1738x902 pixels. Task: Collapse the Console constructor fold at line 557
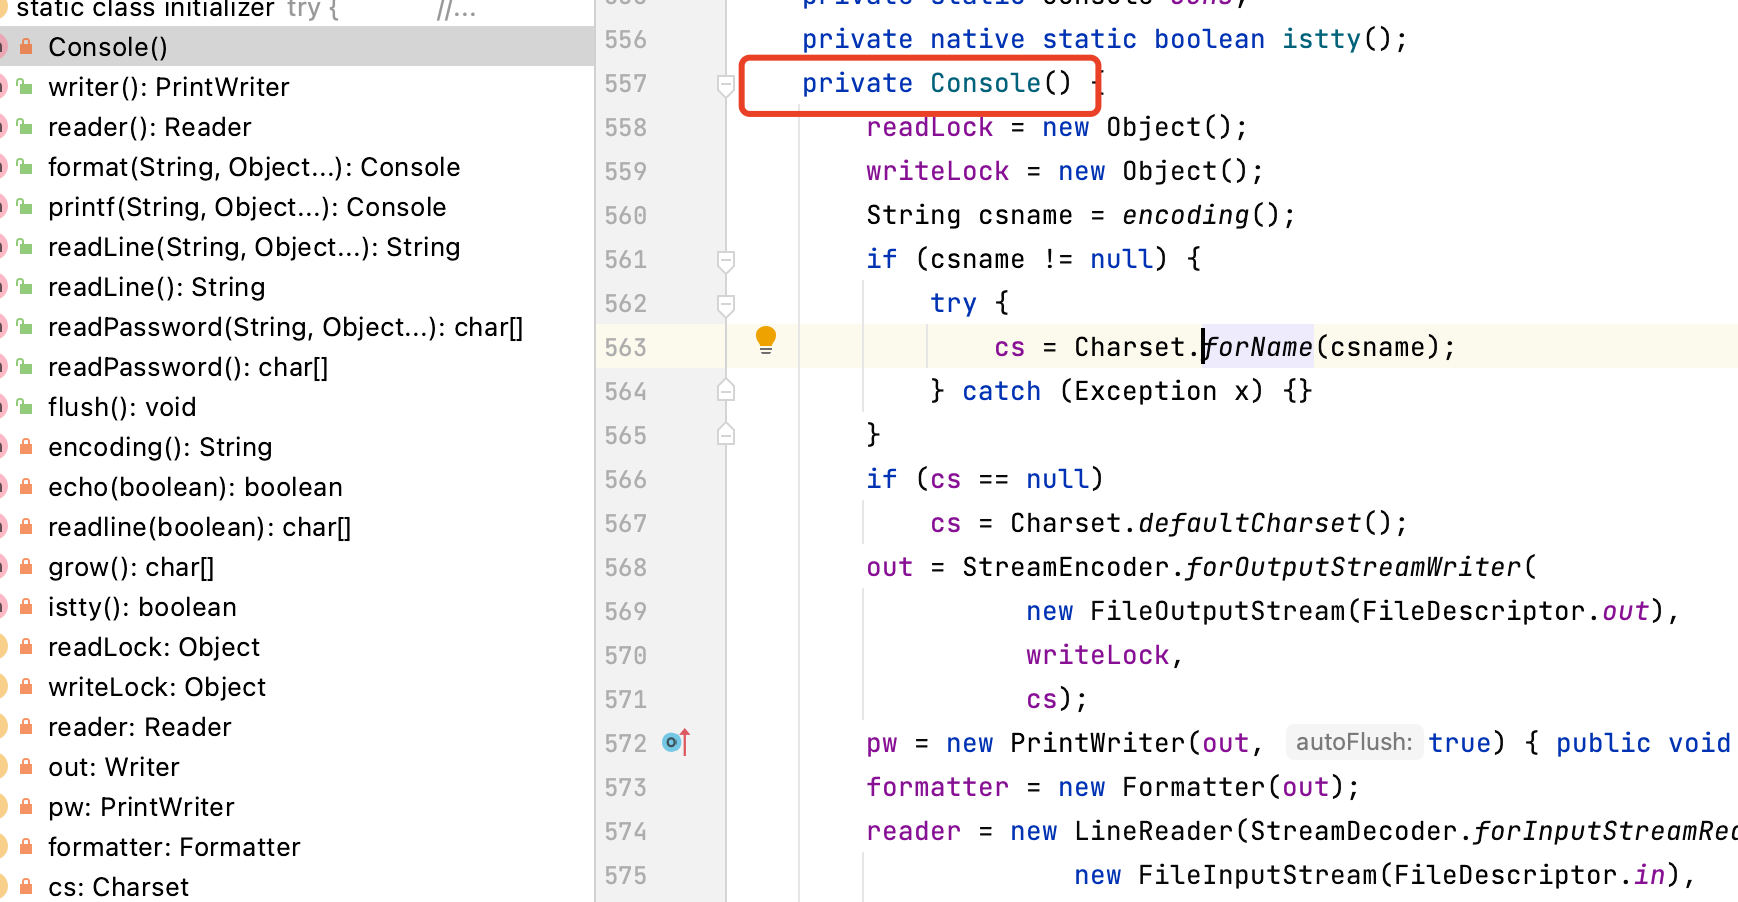726,85
